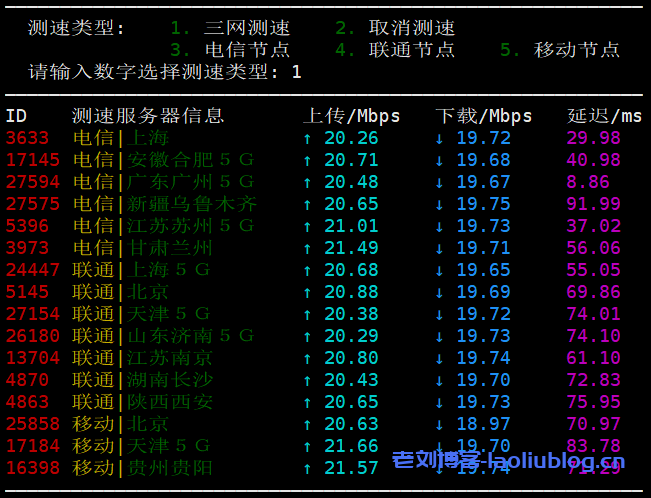The height and width of the screenshot is (498, 651).
Task: Click the typed input value 1
Action: click(296, 72)
